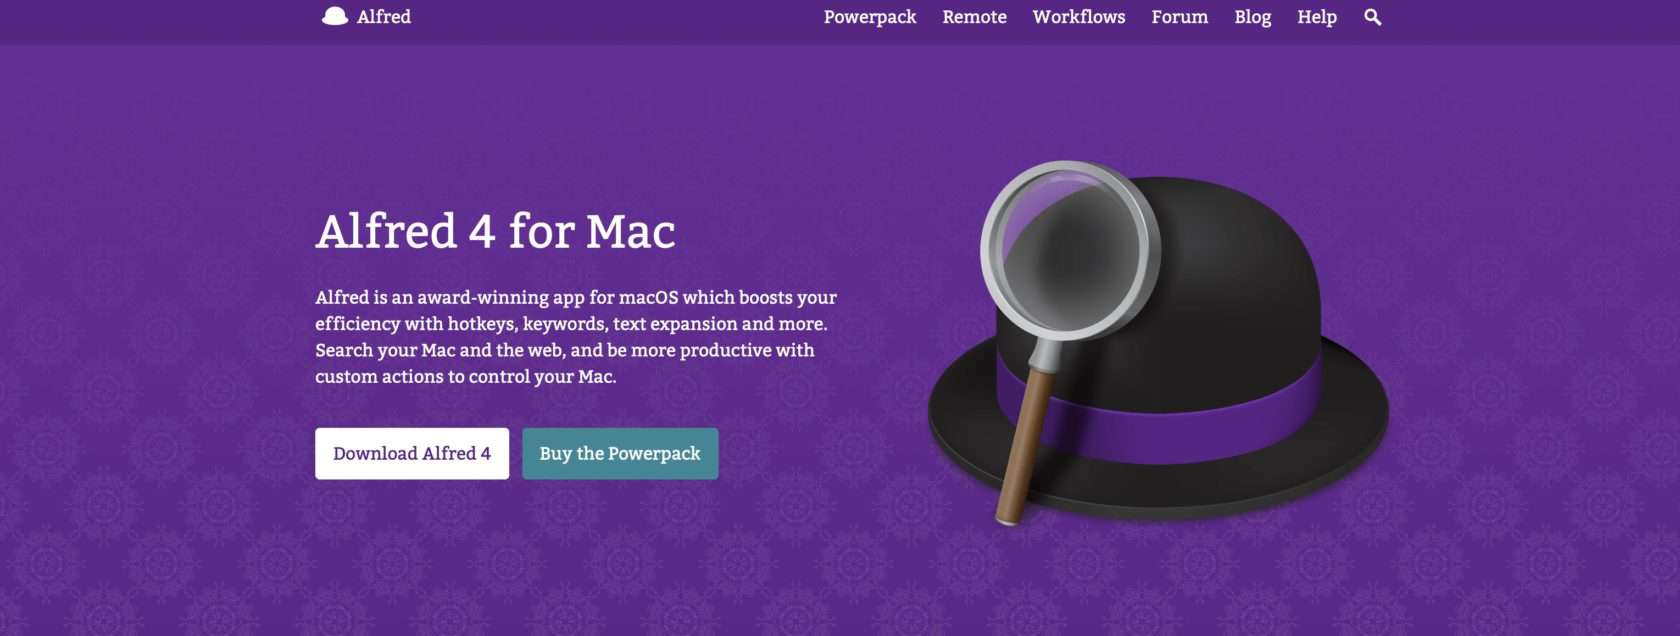Image resolution: width=1680 pixels, height=636 pixels.
Task: Click the Buy the Powerpack button
Action: click(620, 454)
